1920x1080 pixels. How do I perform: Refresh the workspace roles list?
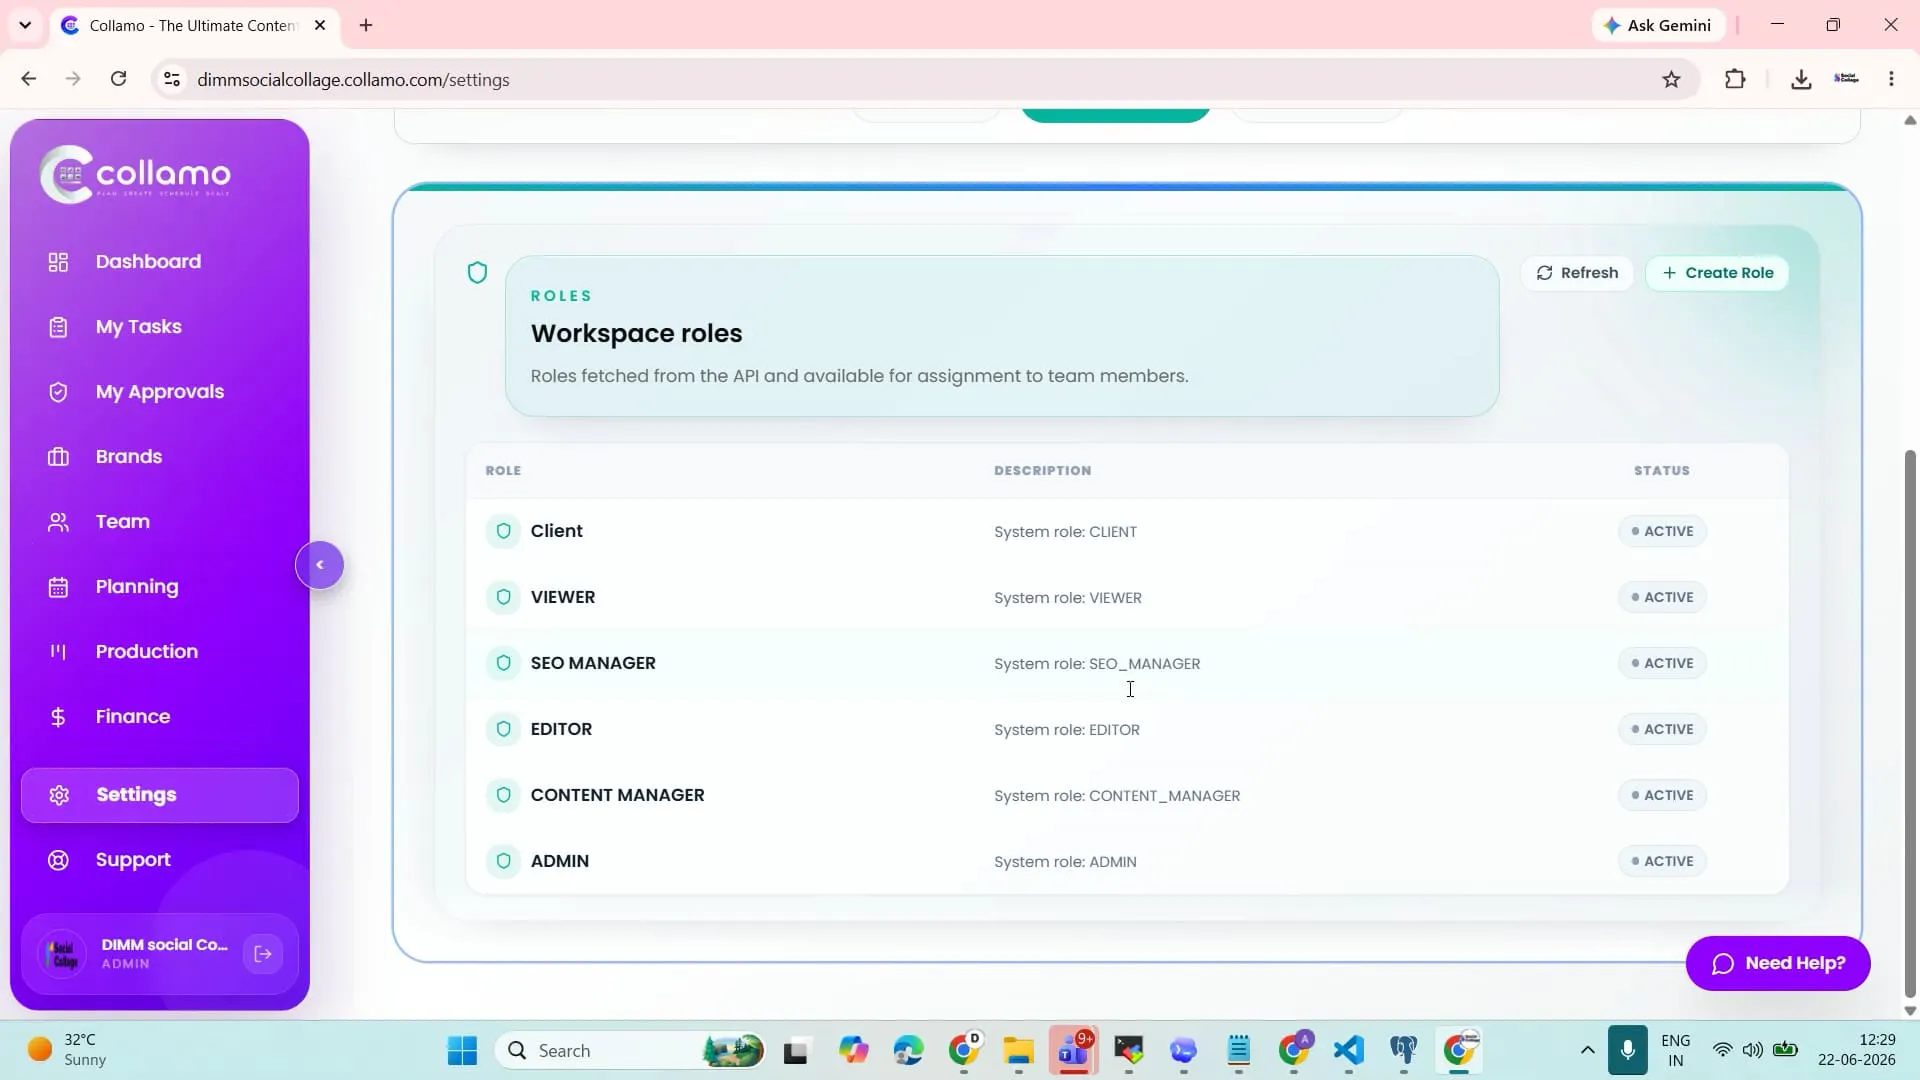[1577, 273]
